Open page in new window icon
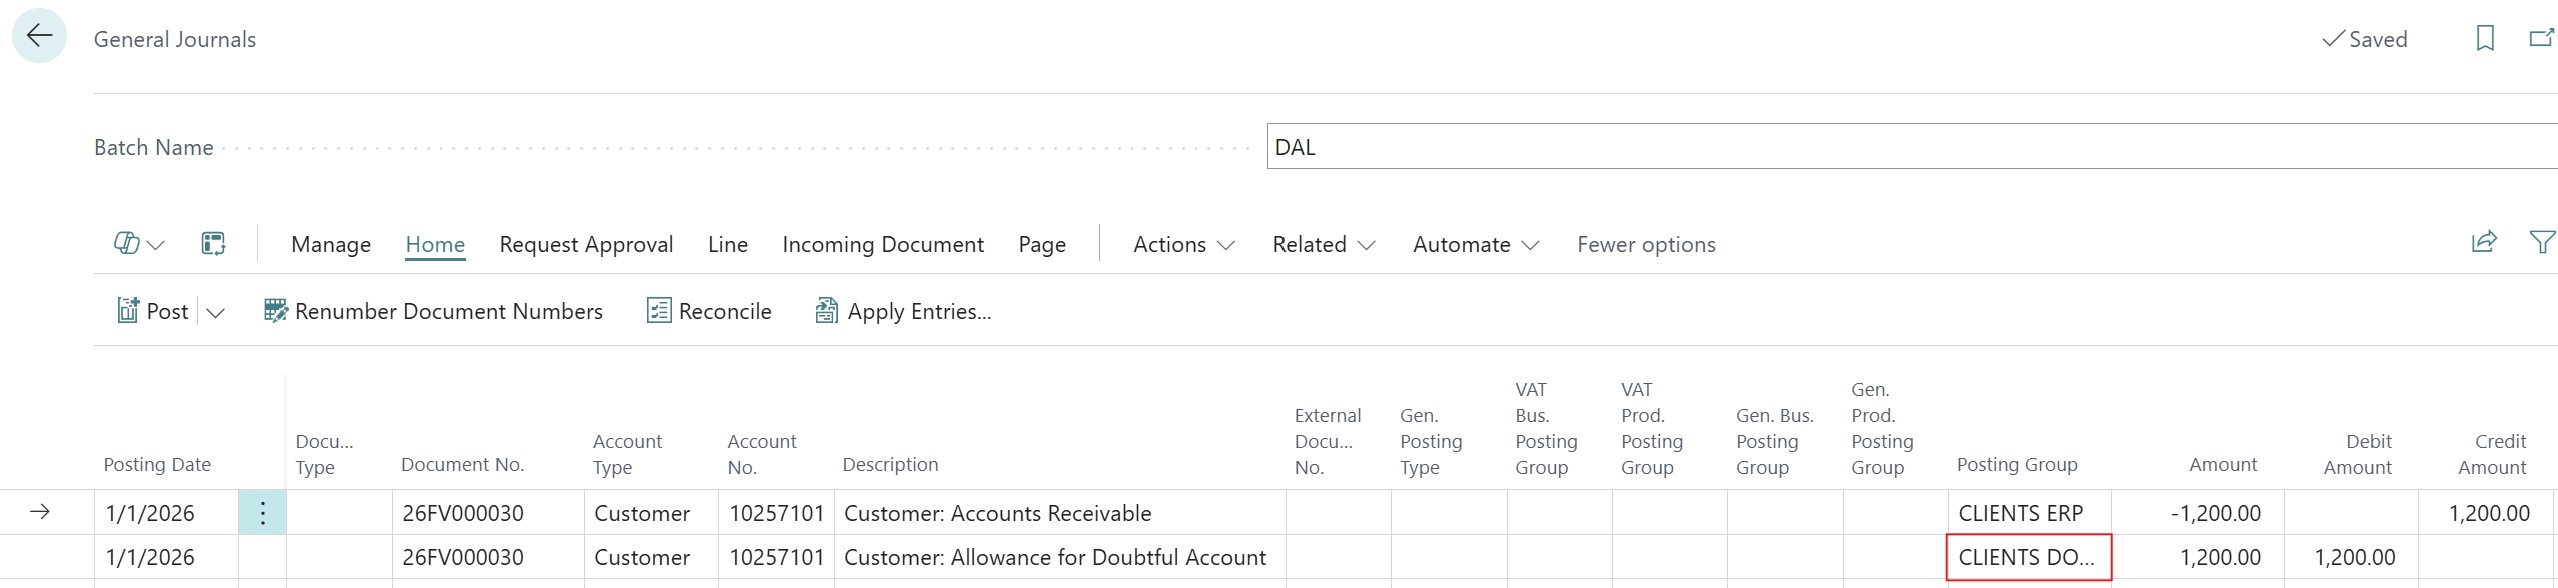The image size is (2558, 588). 2540,39
